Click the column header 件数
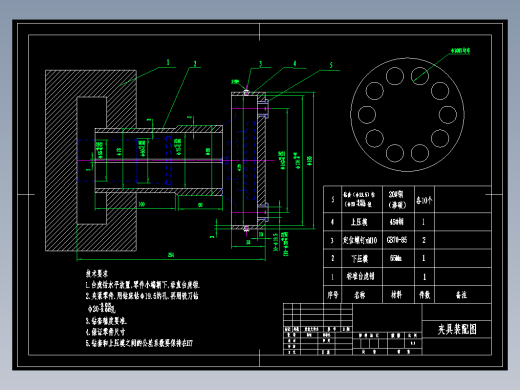The image size is (520, 390). (424, 295)
